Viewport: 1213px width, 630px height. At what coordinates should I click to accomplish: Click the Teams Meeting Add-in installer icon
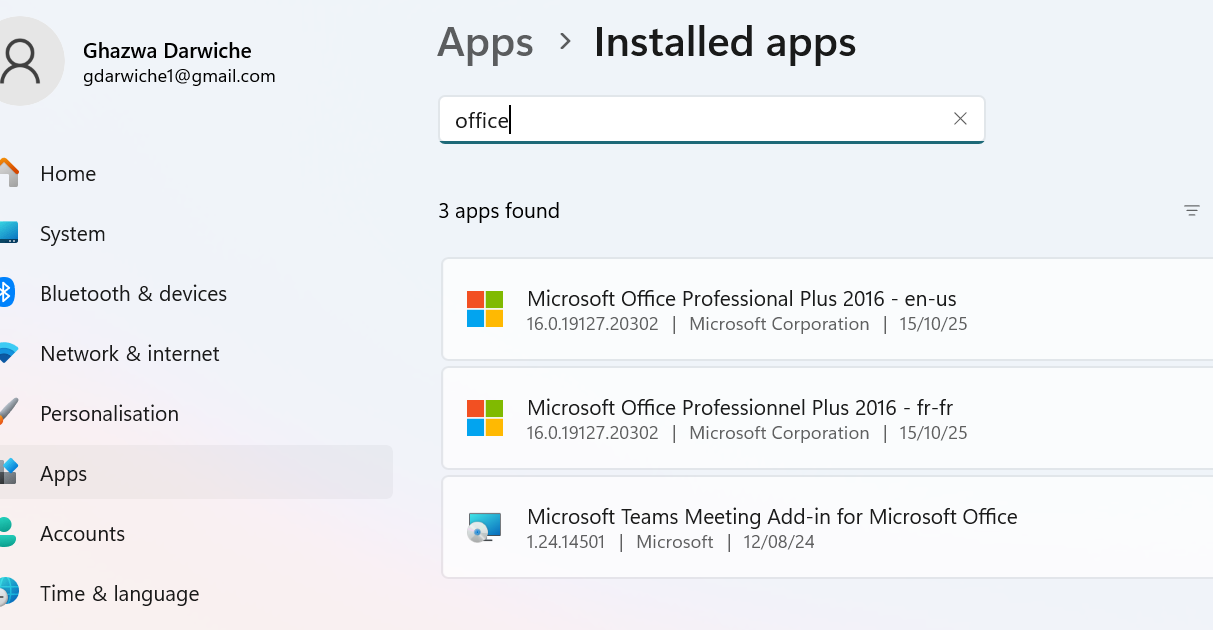point(485,527)
